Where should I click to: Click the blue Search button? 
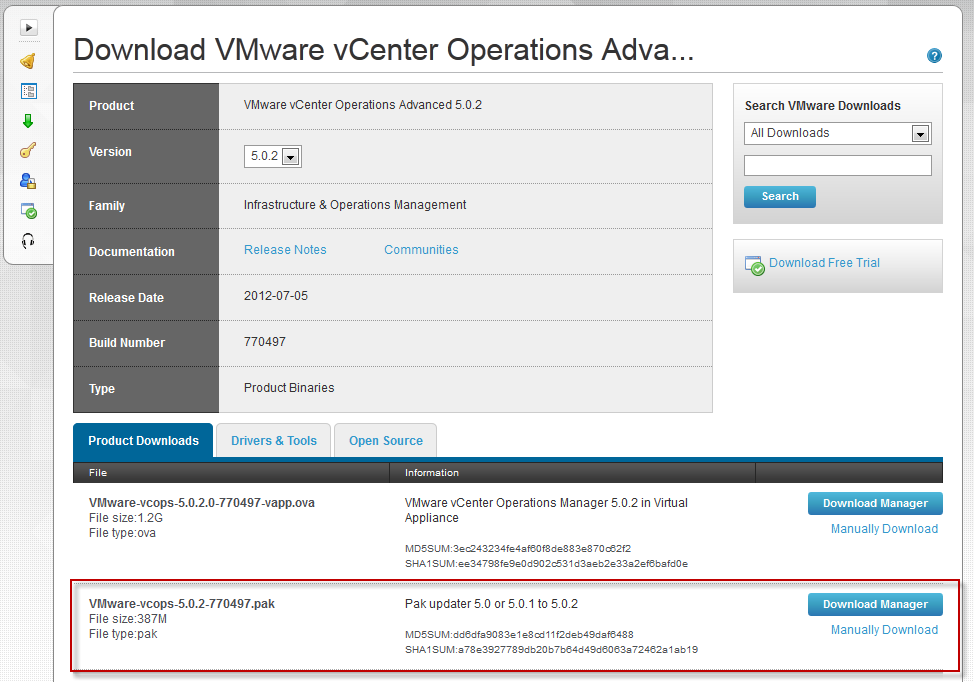point(780,196)
